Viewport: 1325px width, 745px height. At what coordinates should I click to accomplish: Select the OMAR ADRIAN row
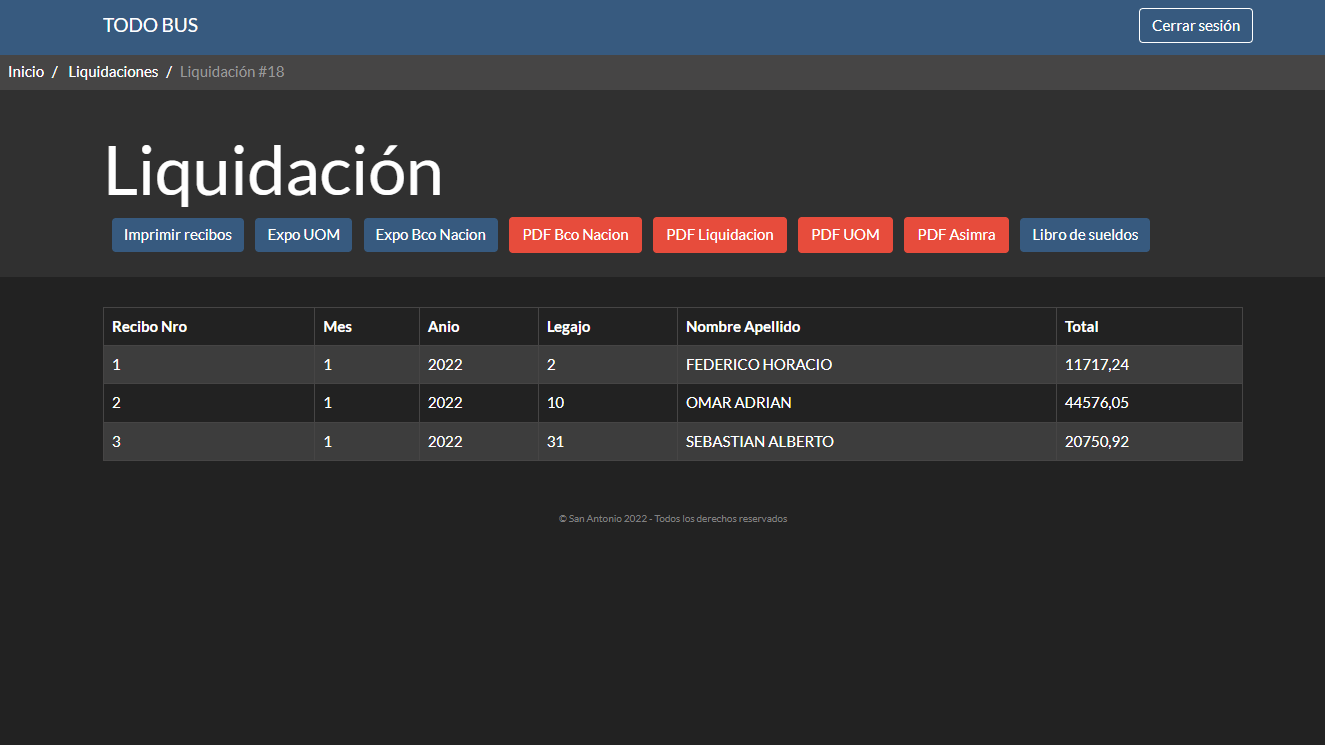point(738,403)
